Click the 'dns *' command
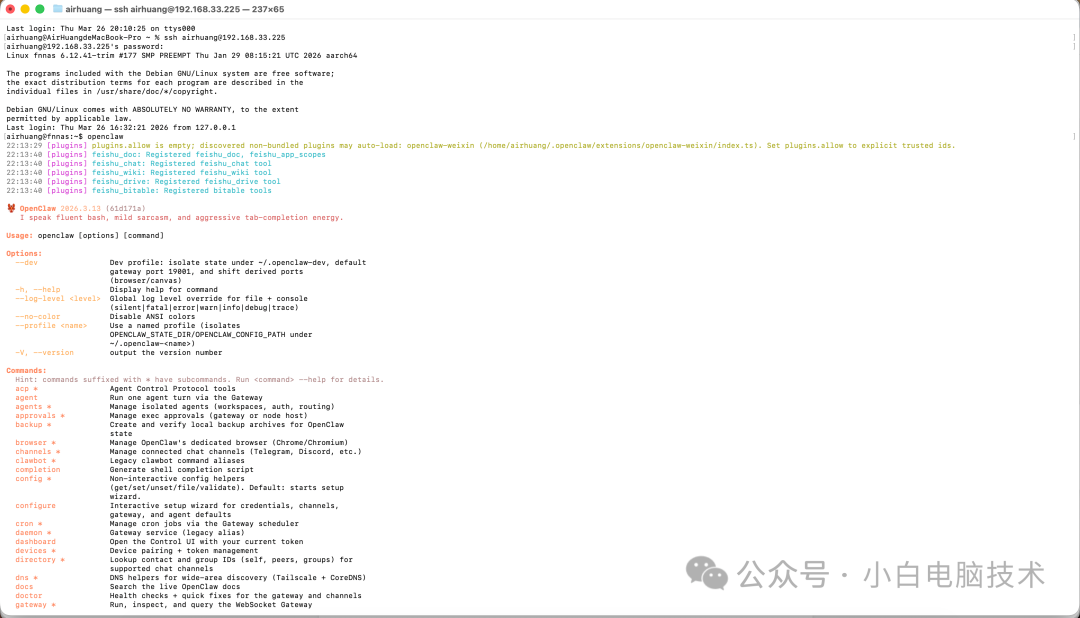Image resolution: width=1080 pixels, height=618 pixels. pos(26,577)
